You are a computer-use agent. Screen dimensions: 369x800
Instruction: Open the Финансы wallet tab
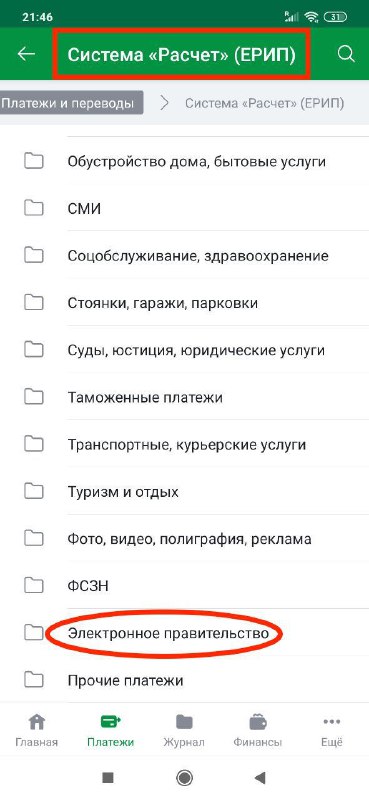pyautogui.click(x=258, y=730)
